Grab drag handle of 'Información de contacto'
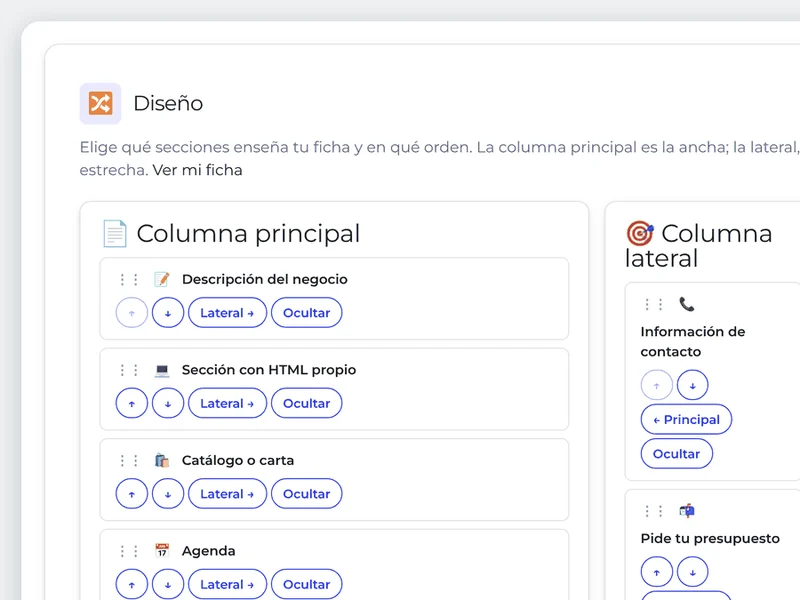The image size is (800, 600). coord(654,305)
